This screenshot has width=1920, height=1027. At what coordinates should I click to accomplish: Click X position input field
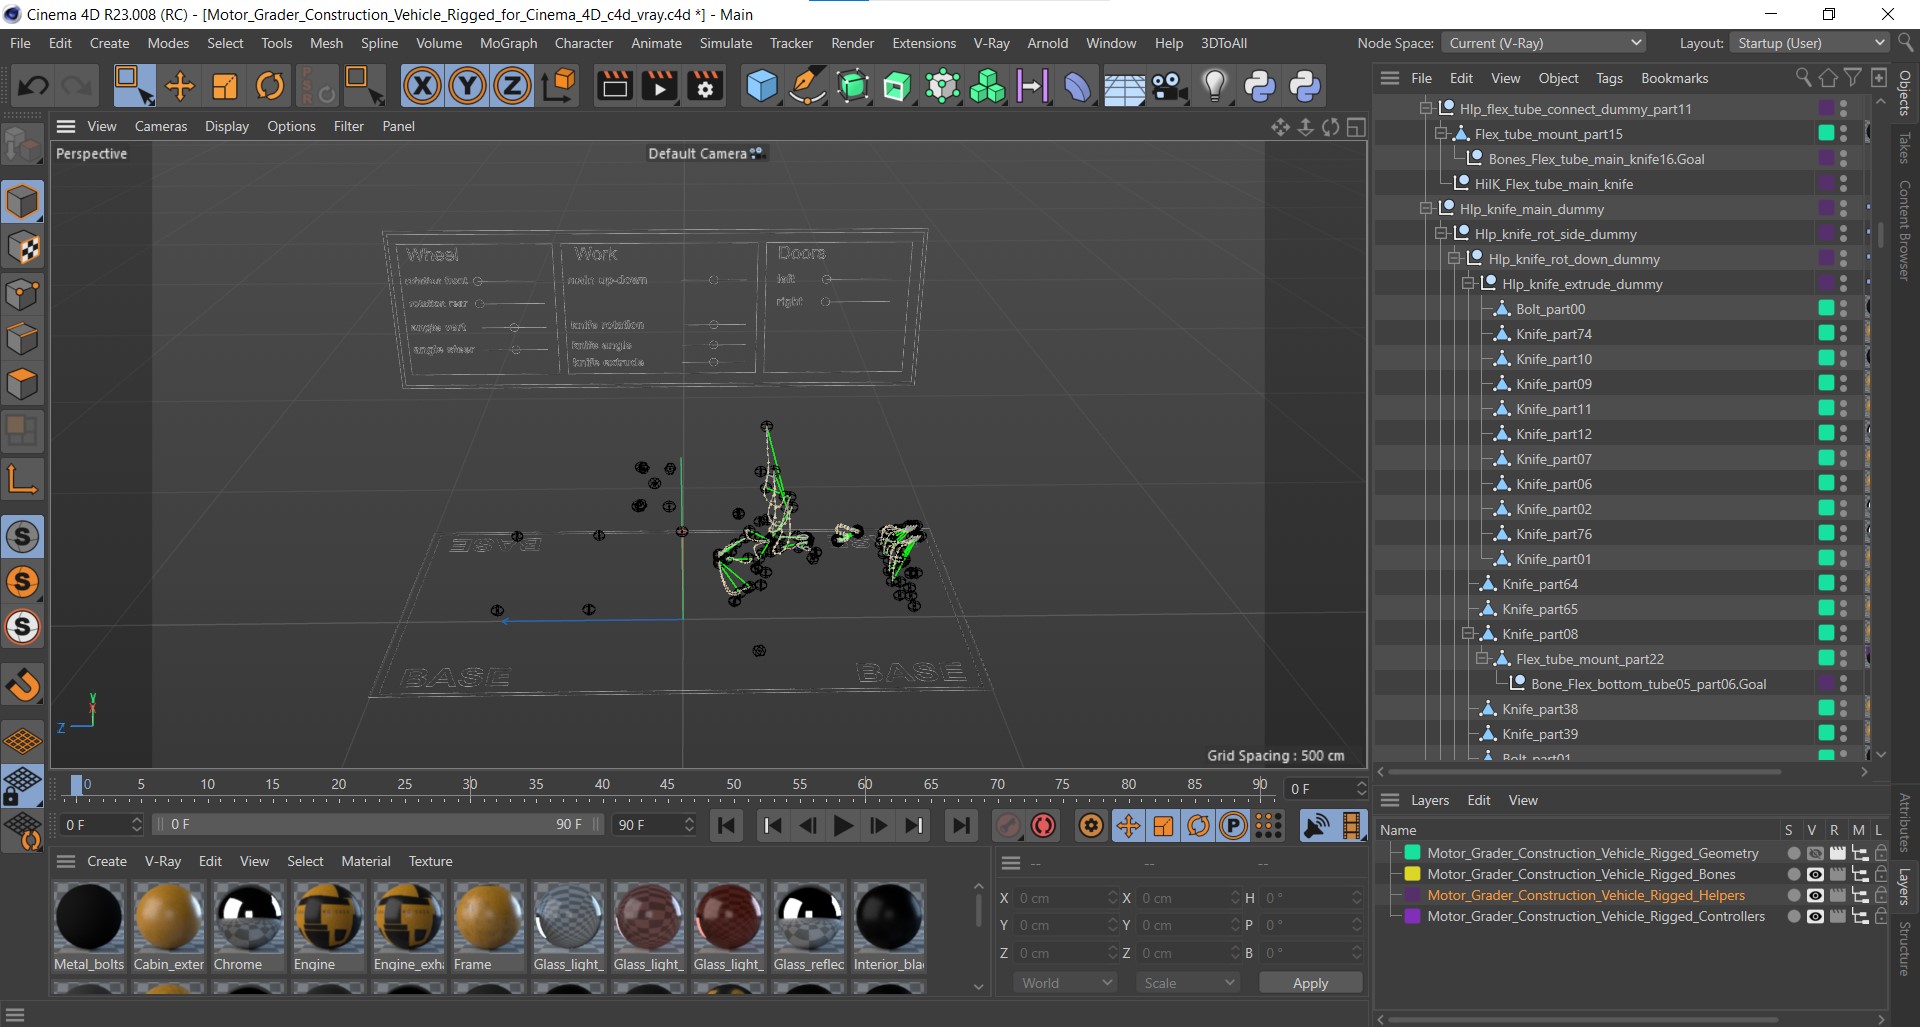[1064, 898]
